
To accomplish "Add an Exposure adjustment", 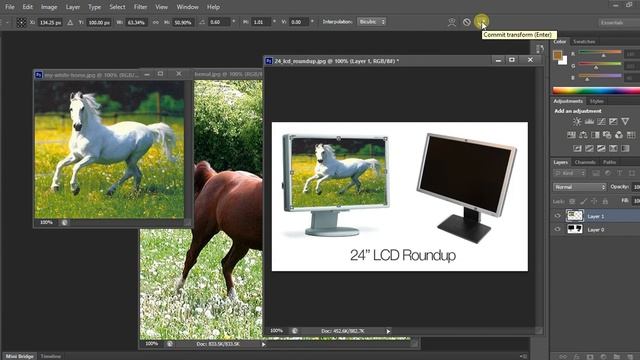I will coord(613,122).
